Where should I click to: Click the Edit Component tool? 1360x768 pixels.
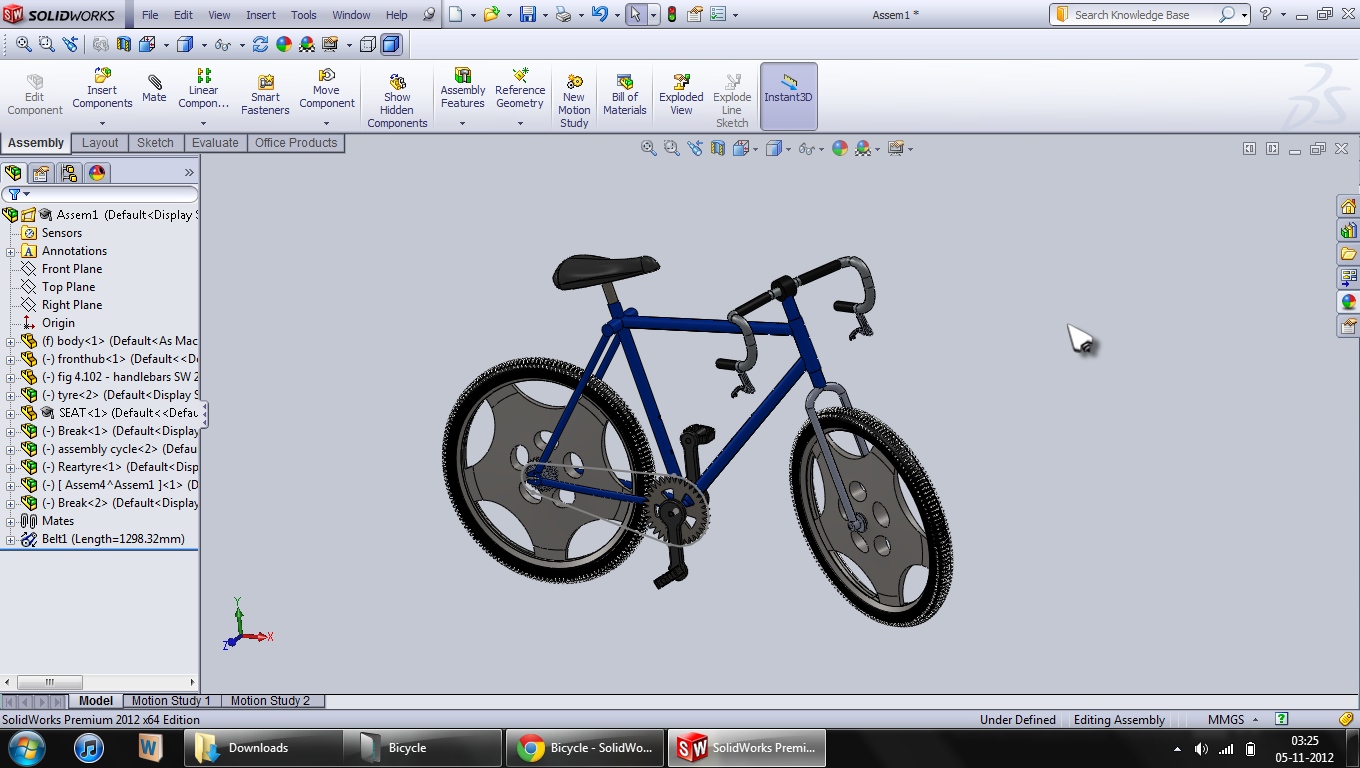coord(35,95)
